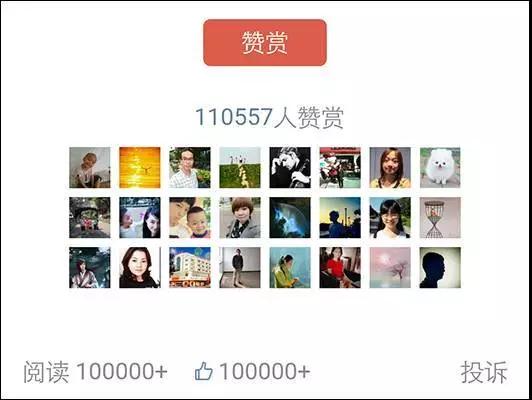Click the 阅读 100000+ read count

(x=95, y=372)
